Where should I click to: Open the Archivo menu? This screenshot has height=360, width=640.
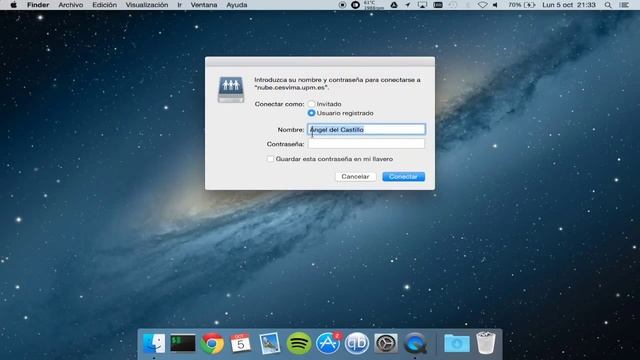(x=71, y=5)
